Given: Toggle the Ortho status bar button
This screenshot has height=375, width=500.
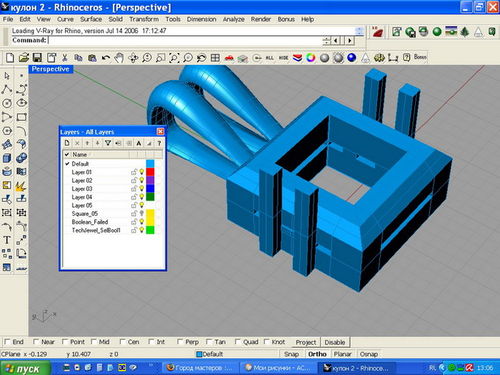Looking at the screenshot, I should click(317, 354).
